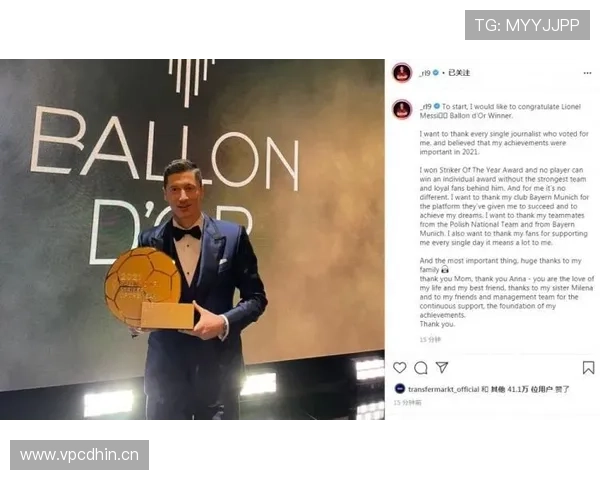
Task: Click the Ballon d'Or post photo
Action: [x=192, y=239]
